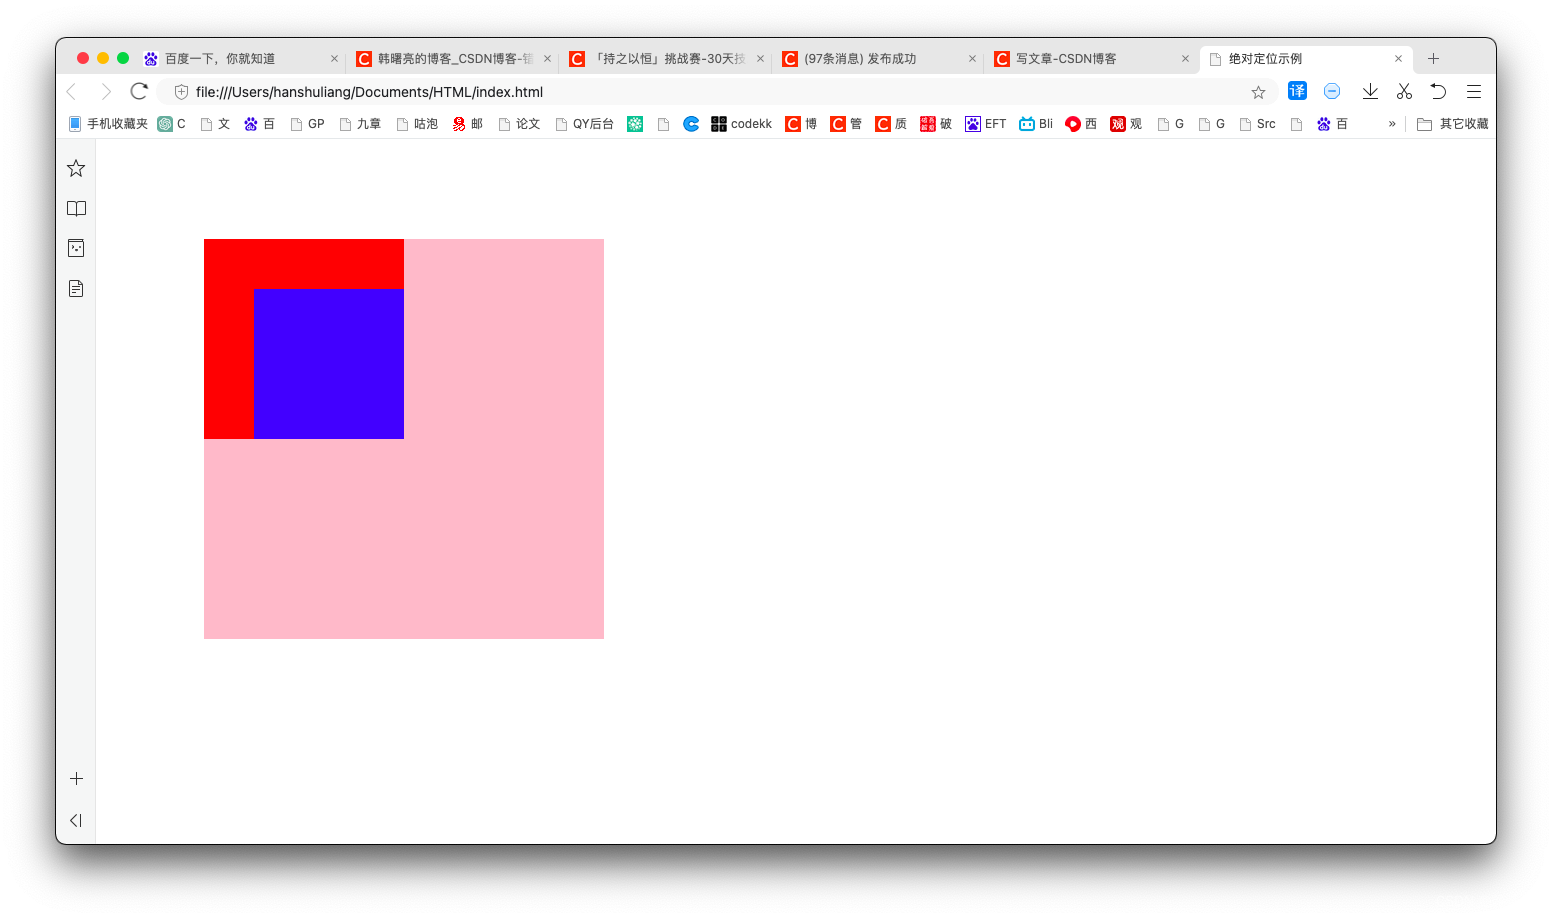Viewport: 1552px width, 918px height.
Task: Close the 韩曙亮的博客 tab
Action: point(547,59)
